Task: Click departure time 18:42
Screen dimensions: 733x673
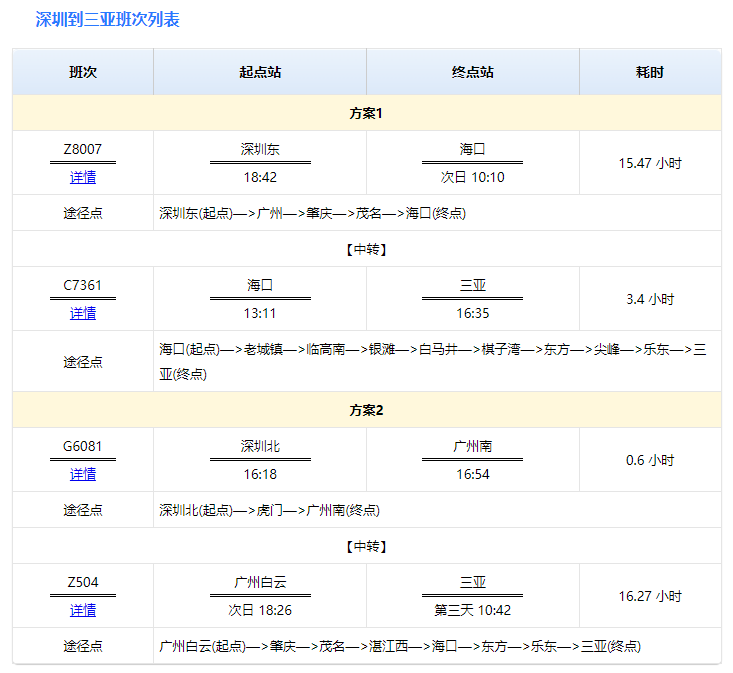Action: click(x=260, y=177)
